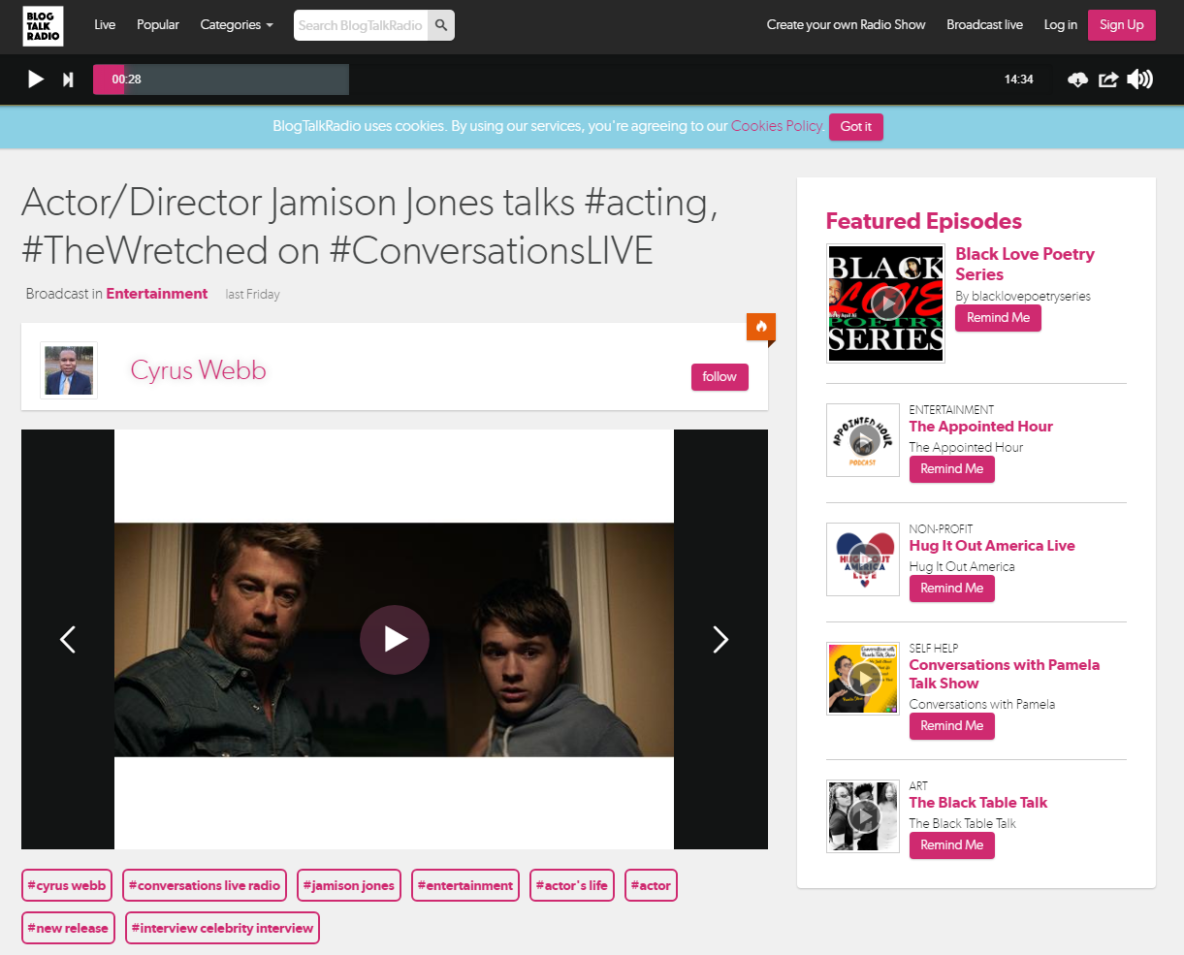Open The Black Table Talk title link

[978, 803]
